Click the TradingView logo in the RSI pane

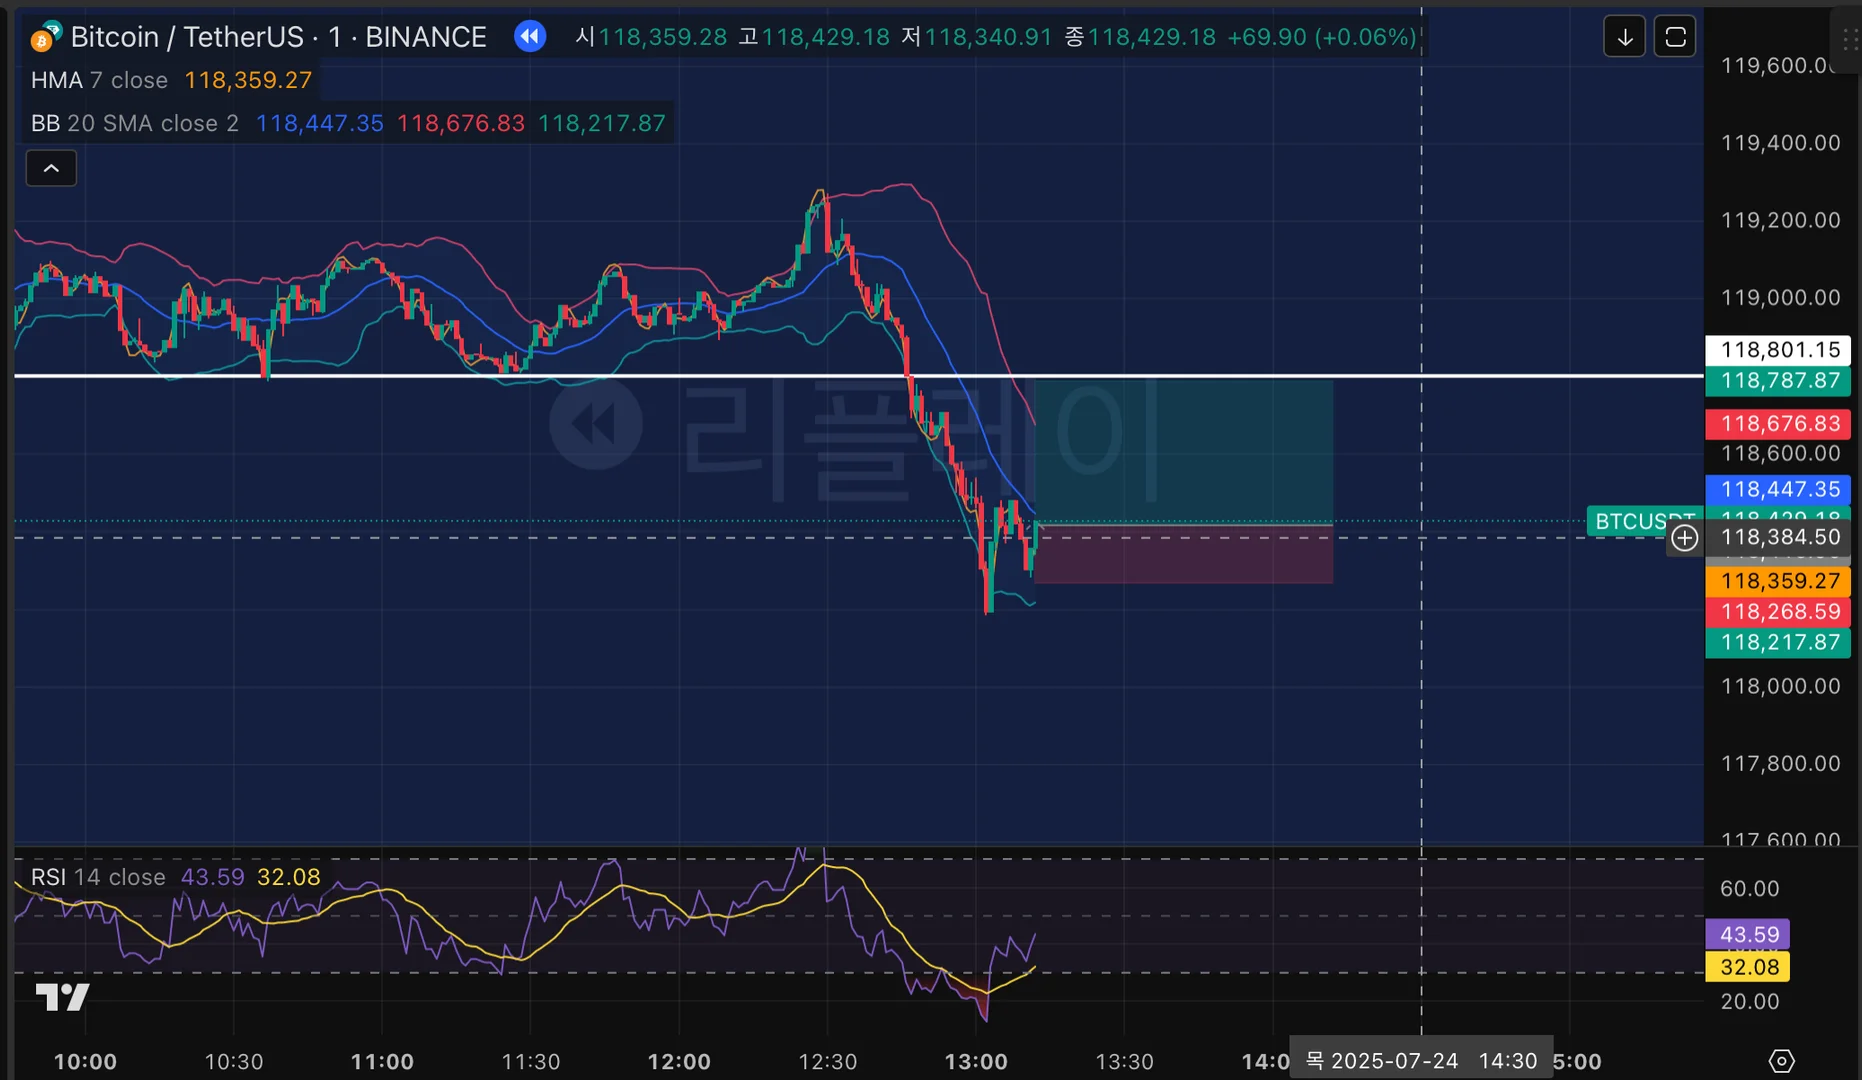click(62, 997)
